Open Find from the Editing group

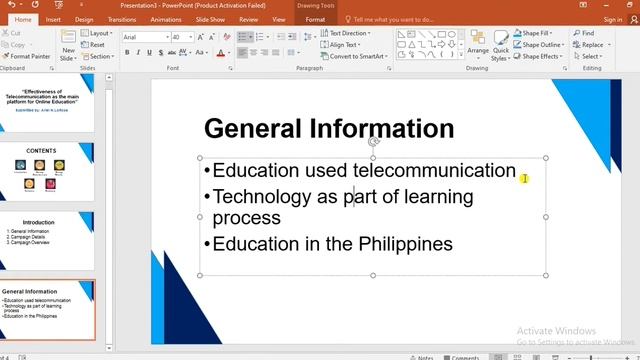pos(584,33)
